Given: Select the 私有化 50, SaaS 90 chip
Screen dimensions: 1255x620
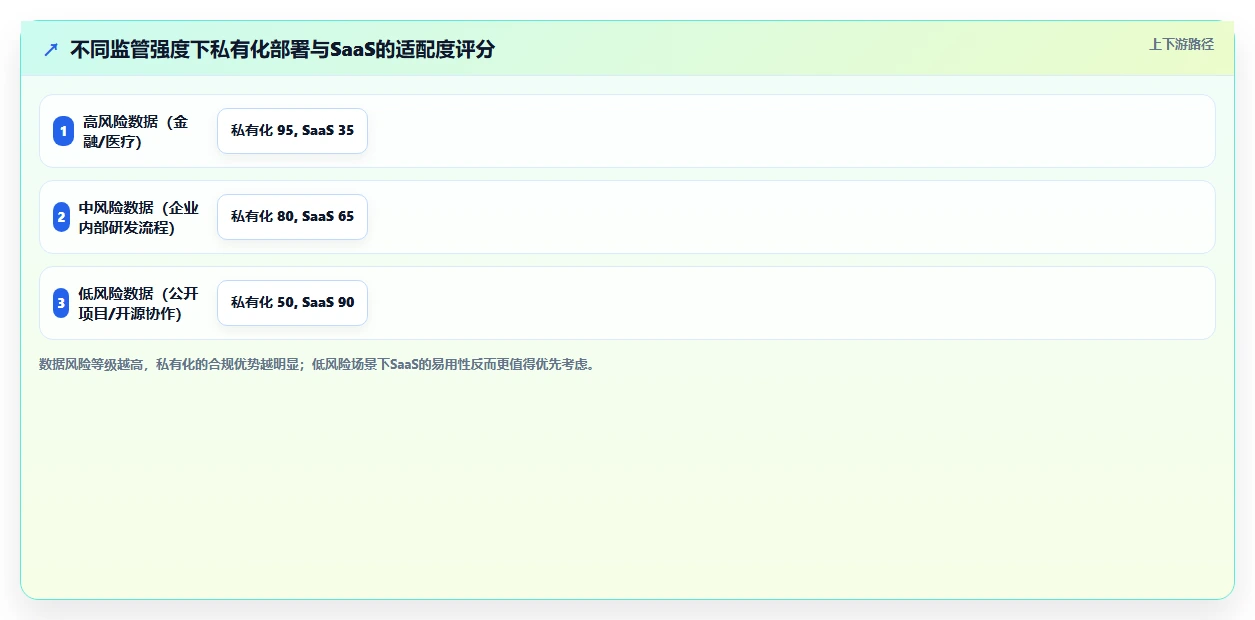Looking at the screenshot, I should [292, 303].
